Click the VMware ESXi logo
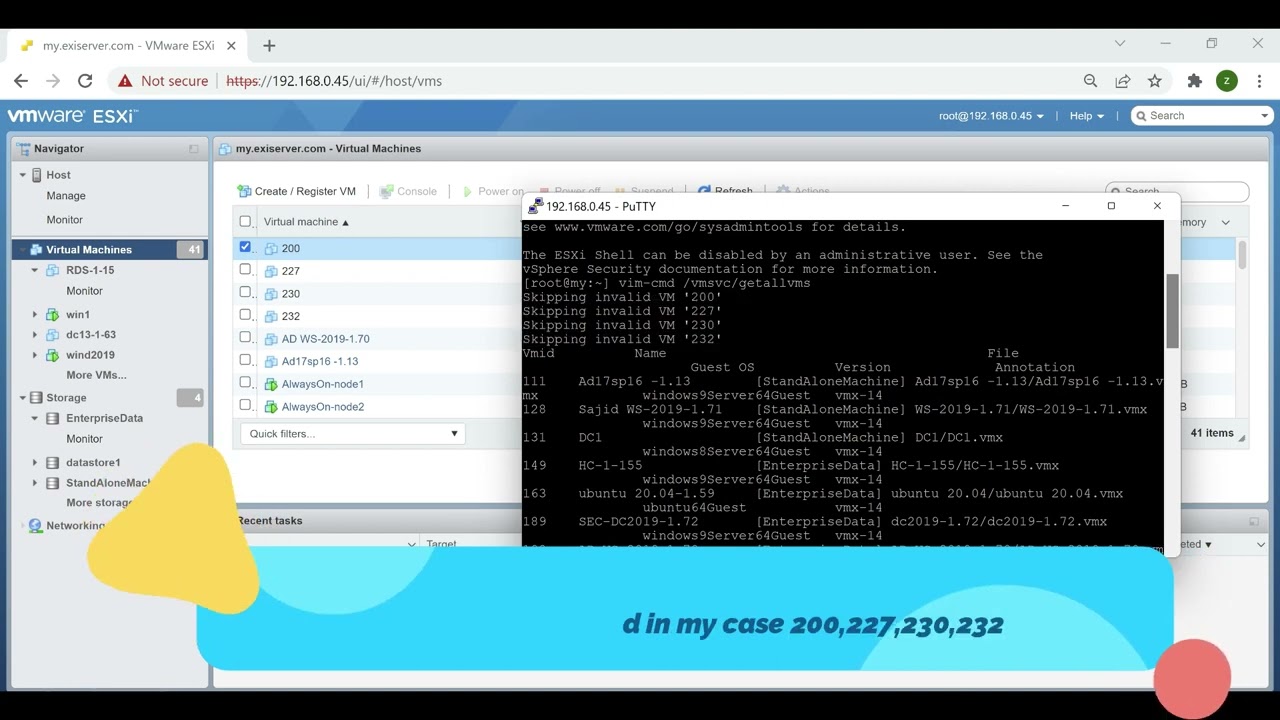 tap(72, 116)
